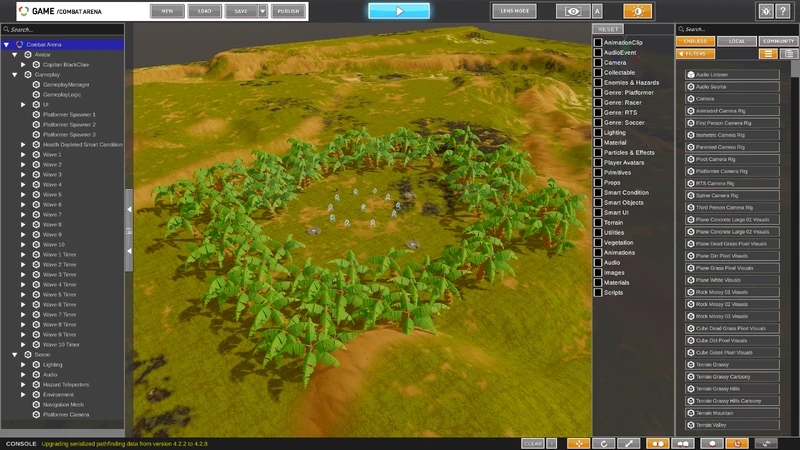Collapse the Avatar tree node

tap(15, 55)
